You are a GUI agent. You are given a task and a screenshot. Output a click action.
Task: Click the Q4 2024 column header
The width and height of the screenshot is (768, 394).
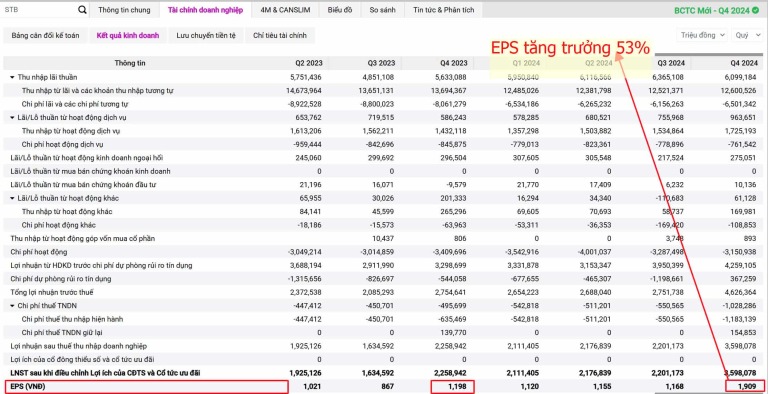(744, 63)
